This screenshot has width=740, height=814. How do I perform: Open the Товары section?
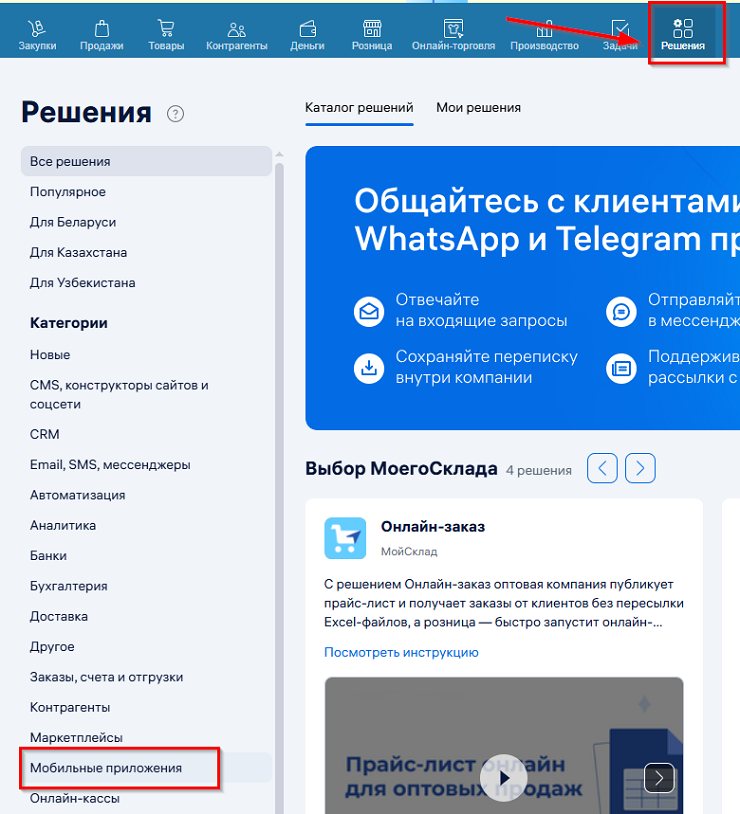click(166, 35)
